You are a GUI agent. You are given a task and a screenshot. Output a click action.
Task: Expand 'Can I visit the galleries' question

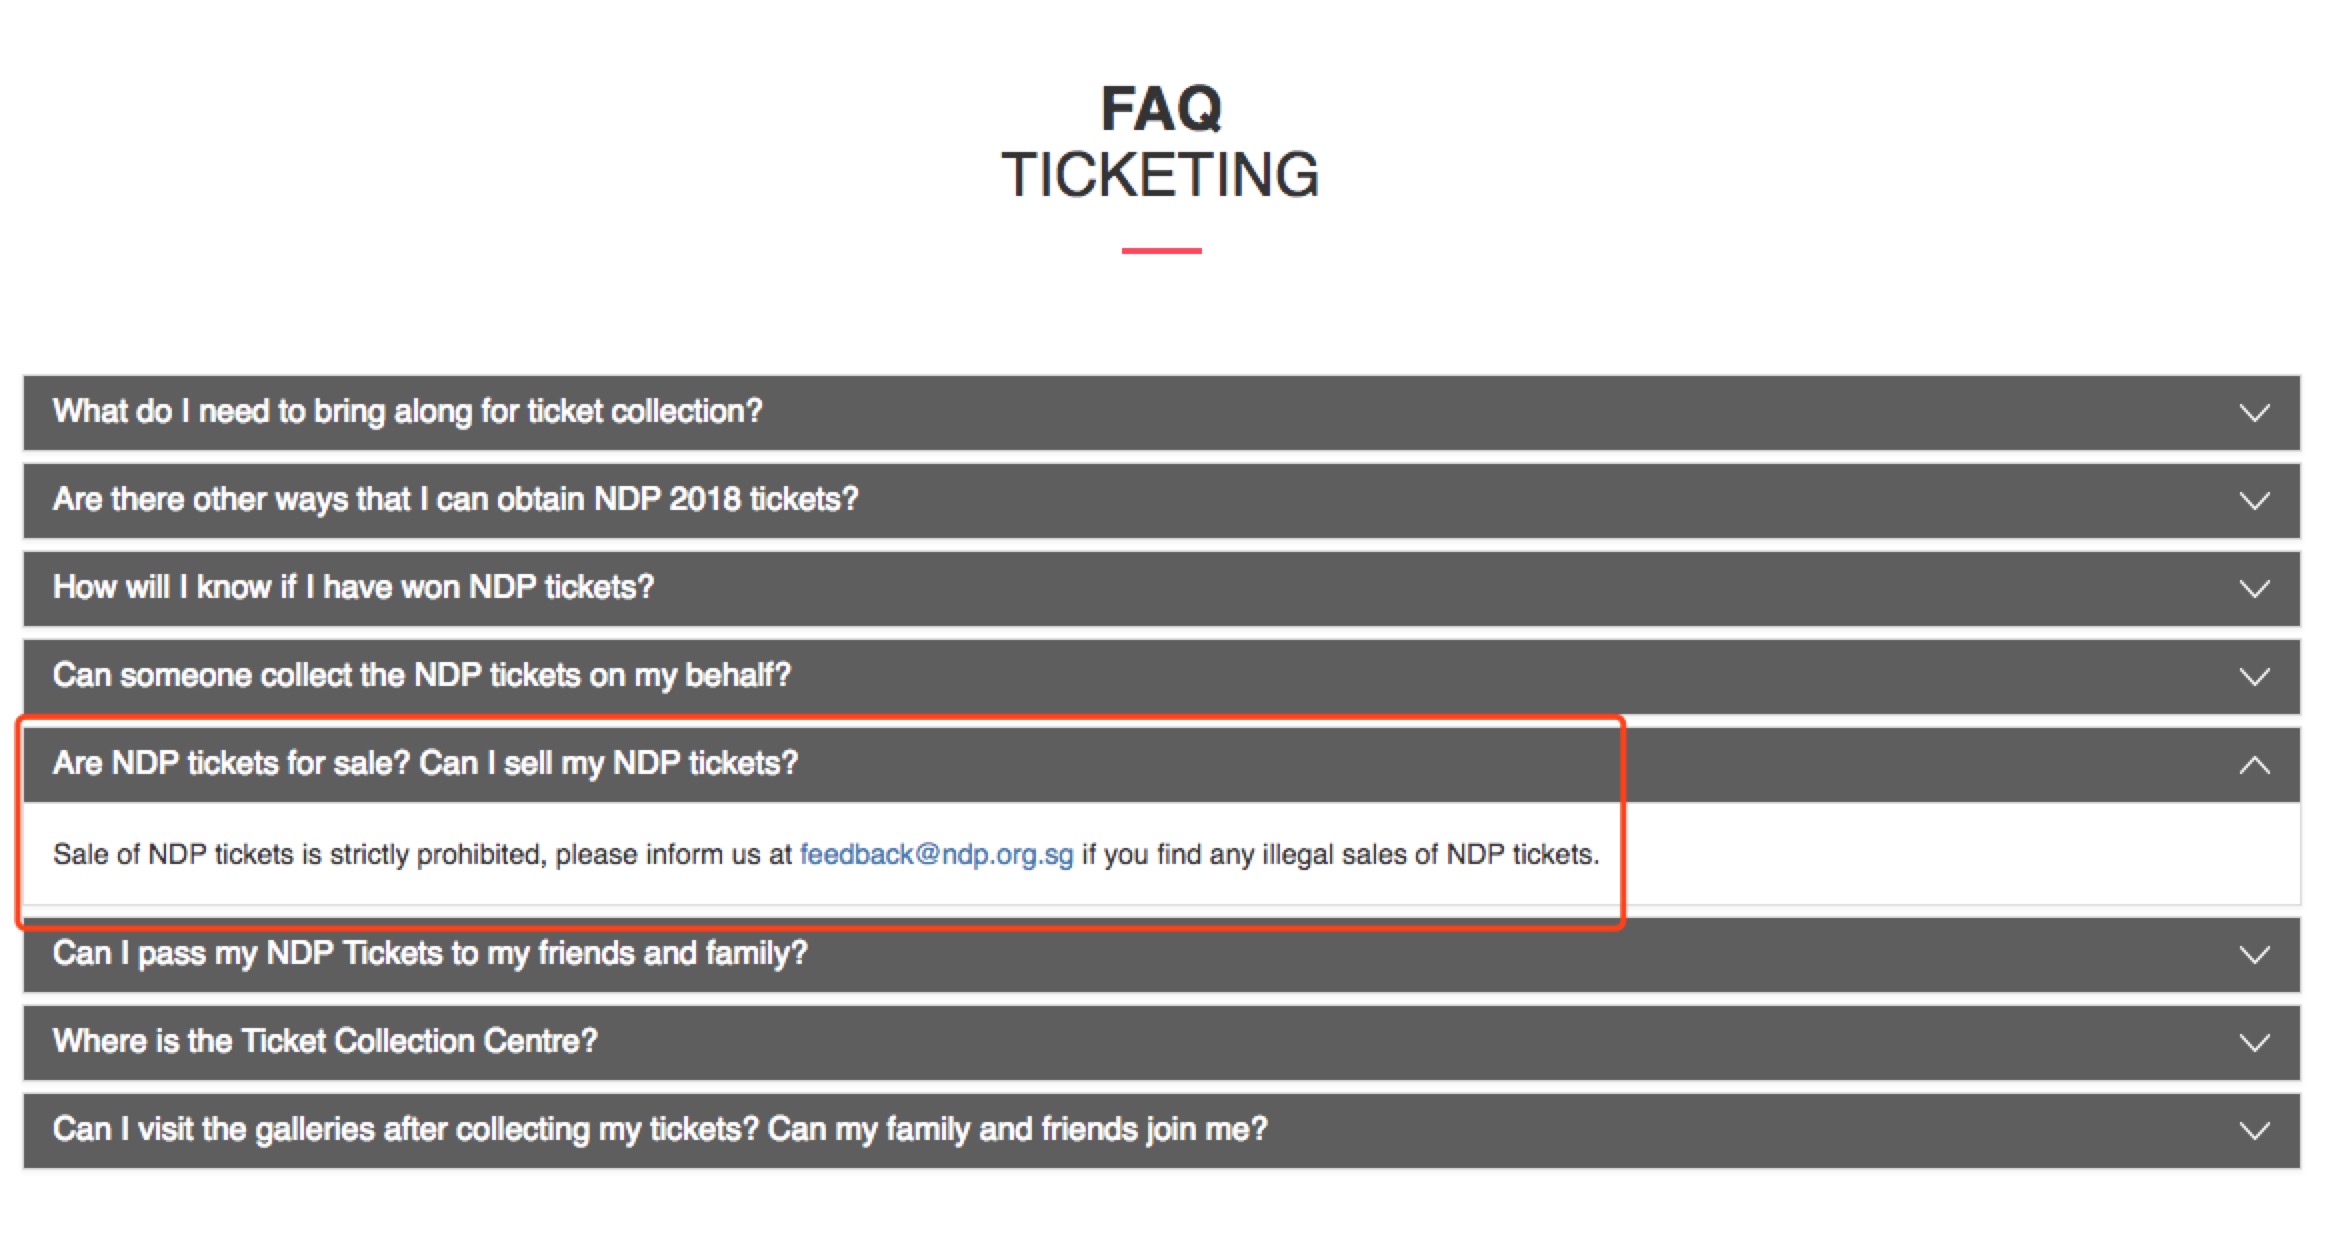pyautogui.click(x=659, y=1129)
